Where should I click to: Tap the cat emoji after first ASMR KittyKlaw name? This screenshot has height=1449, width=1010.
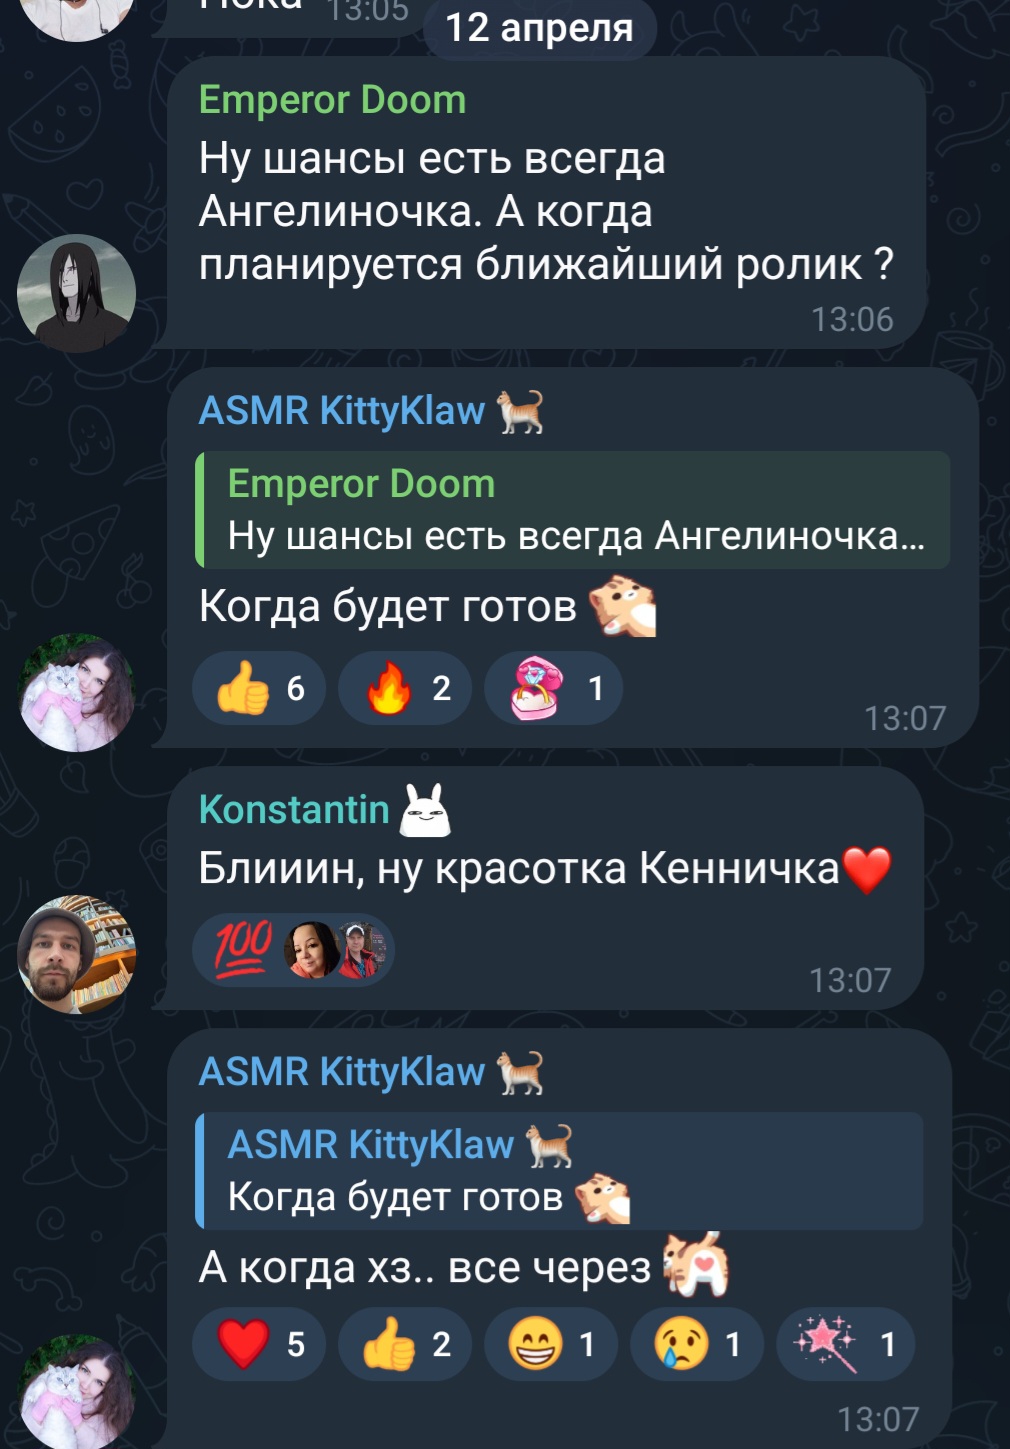[x=522, y=411]
